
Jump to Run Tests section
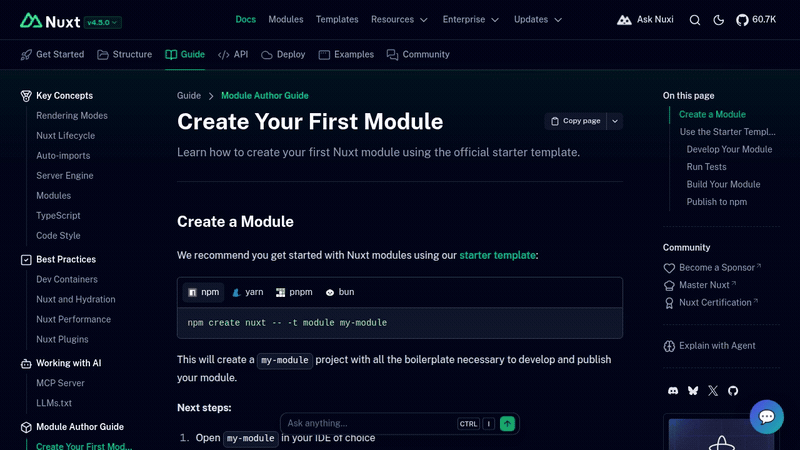click(x=706, y=167)
